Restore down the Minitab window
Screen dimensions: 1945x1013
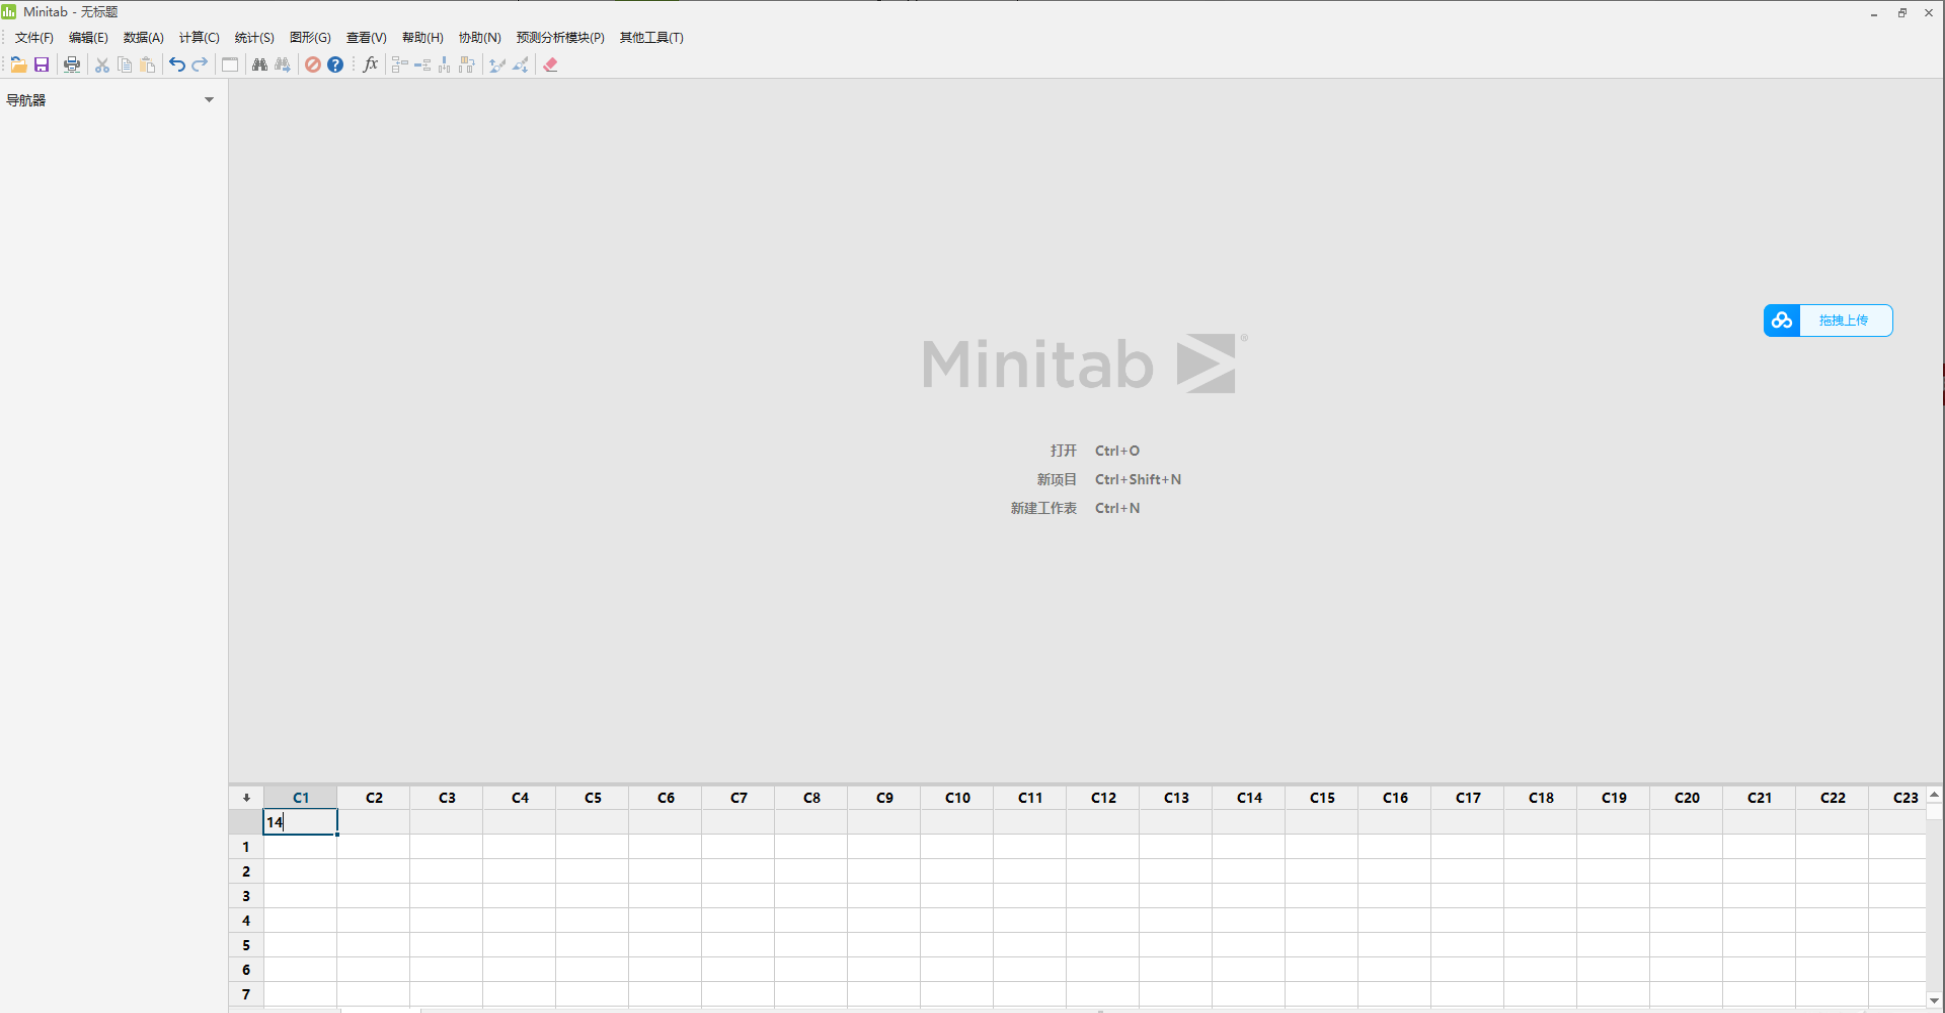[1902, 13]
